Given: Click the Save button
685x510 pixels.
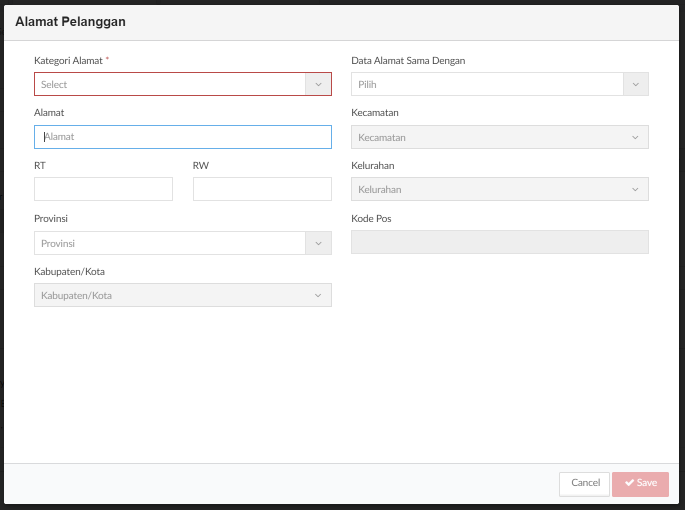Looking at the screenshot, I should (x=640, y=484).
